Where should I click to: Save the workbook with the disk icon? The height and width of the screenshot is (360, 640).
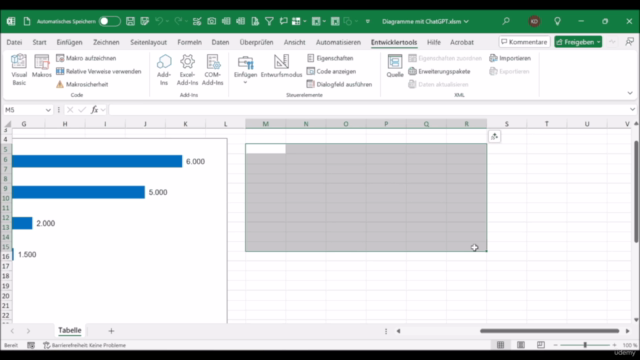pos(130,21)
